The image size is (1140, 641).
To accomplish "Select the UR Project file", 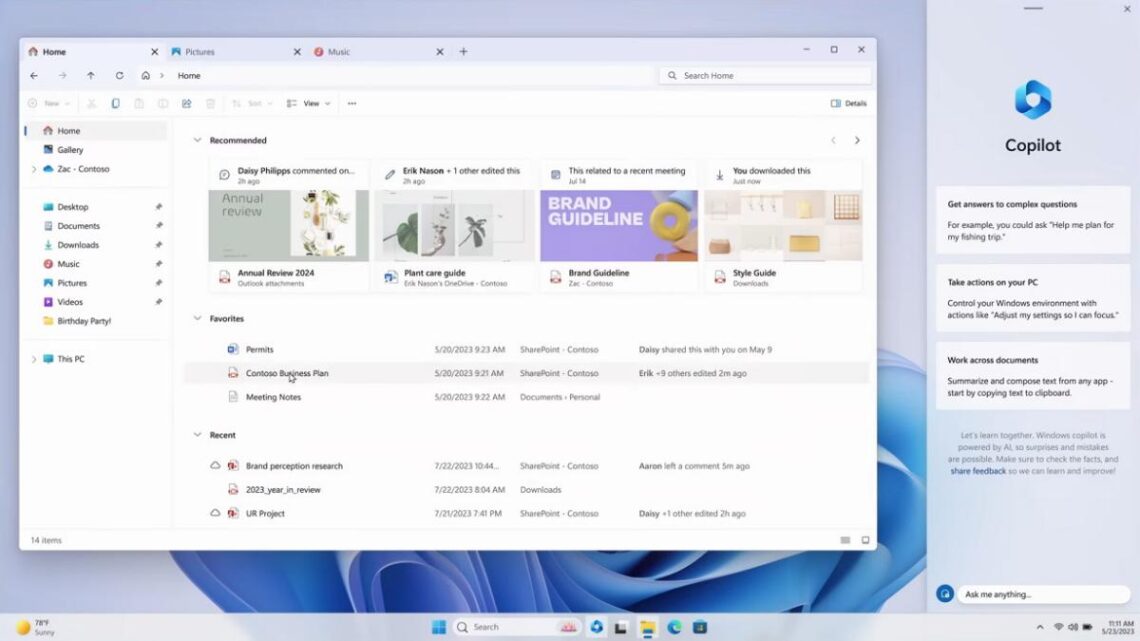I will click(526, 513).
